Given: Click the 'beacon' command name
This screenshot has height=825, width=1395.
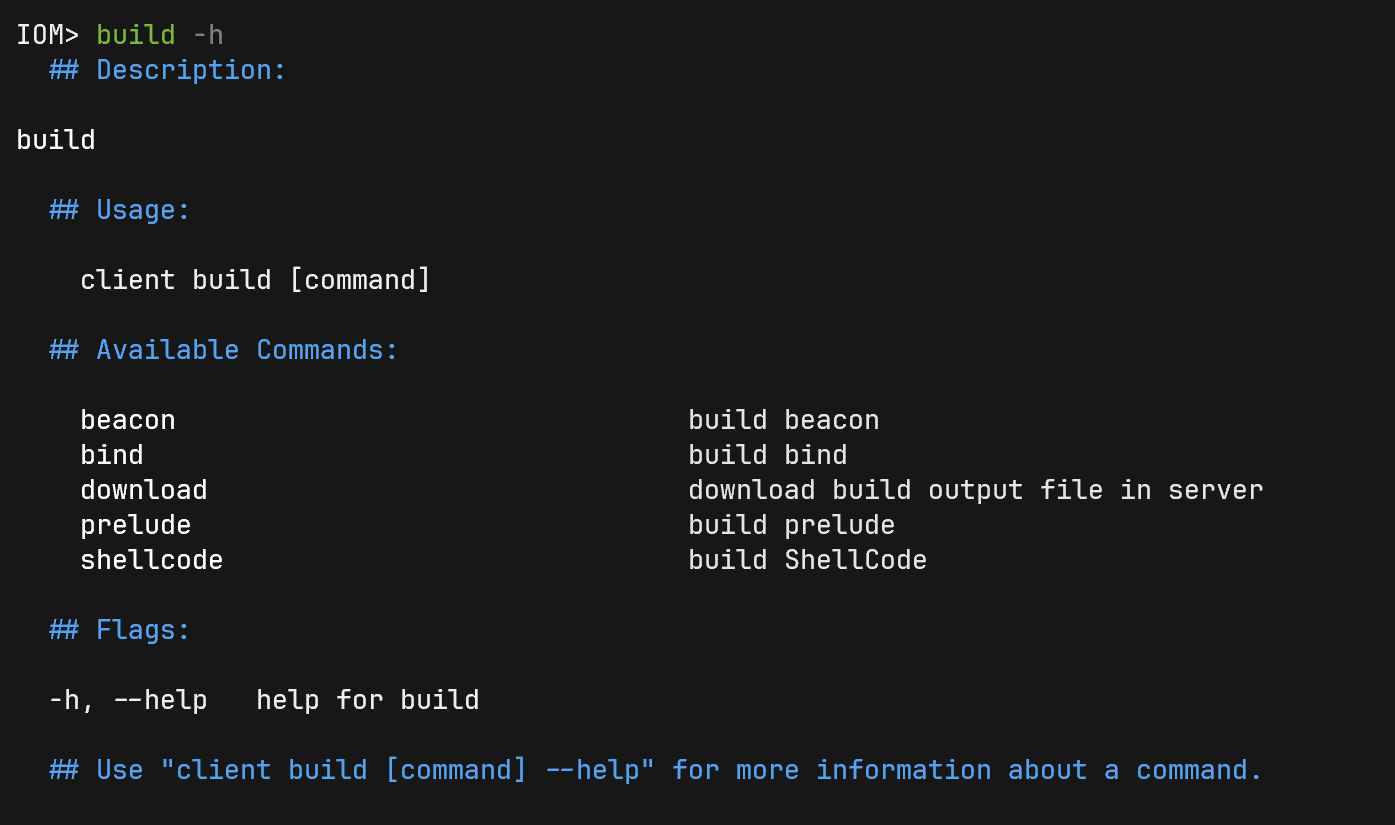Looking at the screenshot, I should (128, 420).
